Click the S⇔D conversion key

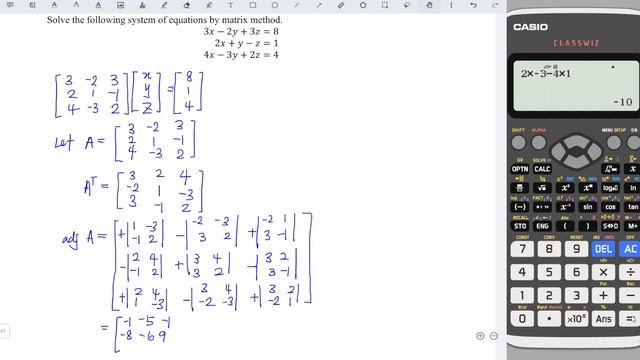pos(611,226)
